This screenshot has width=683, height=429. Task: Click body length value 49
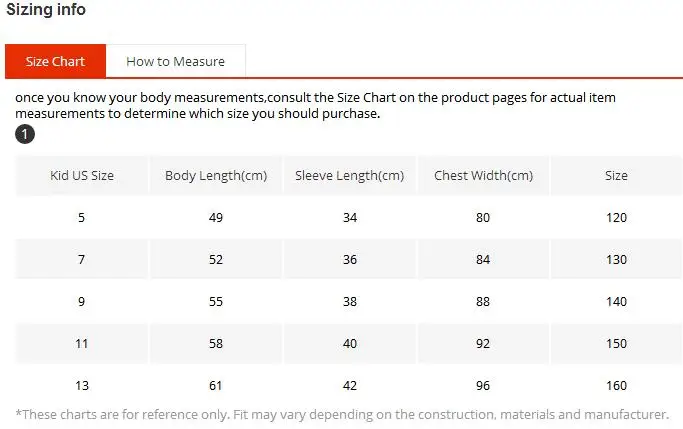[x=216, y=217]
